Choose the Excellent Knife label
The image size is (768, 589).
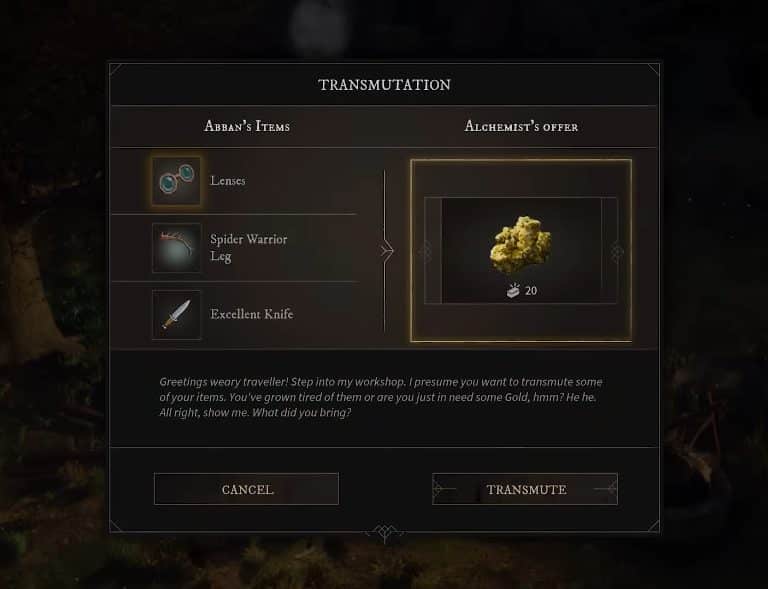tap(252, 314)
